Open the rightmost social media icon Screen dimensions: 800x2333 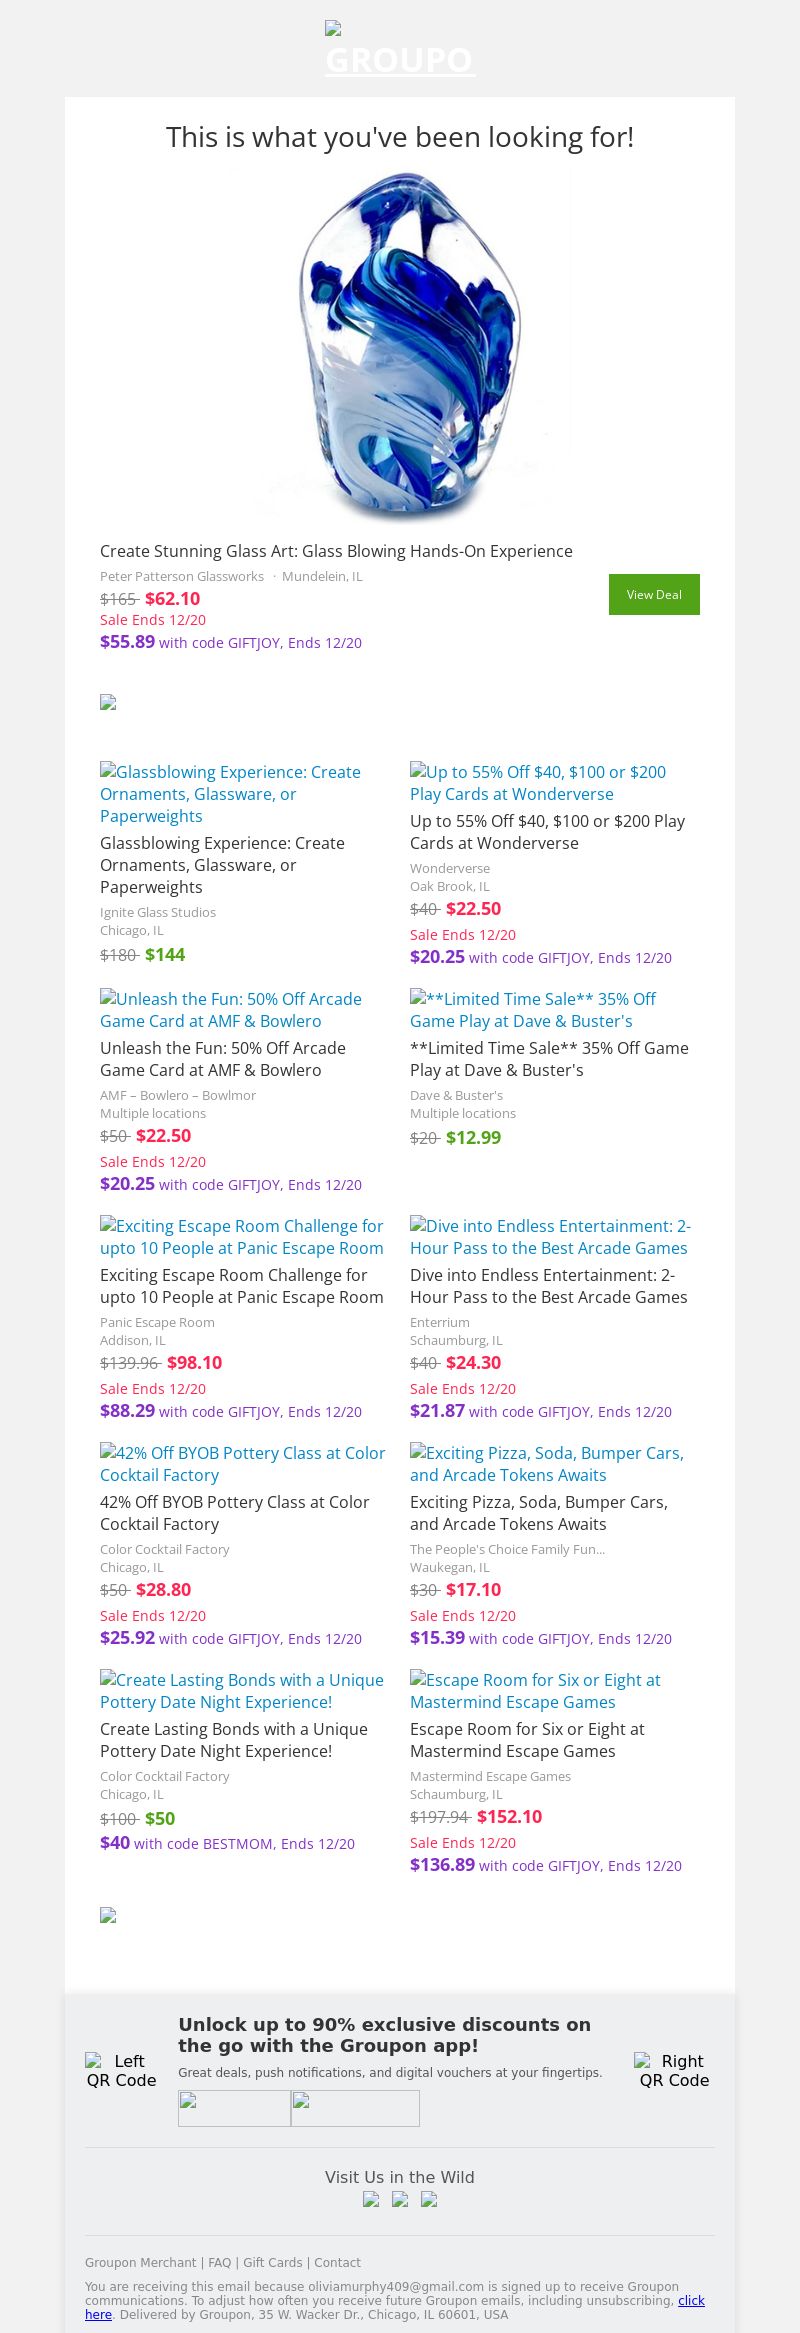pos(429,2199)
